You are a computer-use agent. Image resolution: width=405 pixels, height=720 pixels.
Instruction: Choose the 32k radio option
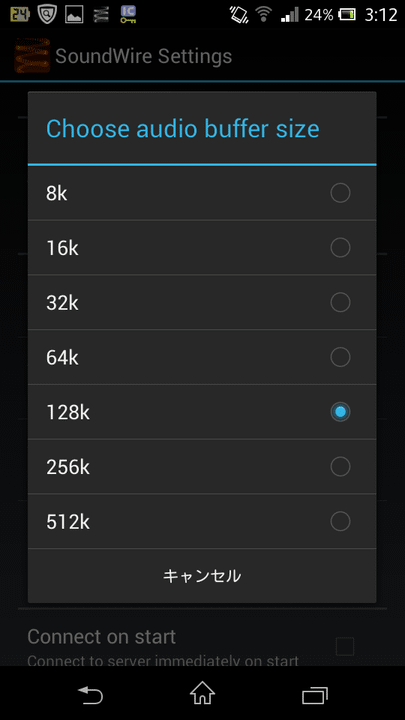340,303
